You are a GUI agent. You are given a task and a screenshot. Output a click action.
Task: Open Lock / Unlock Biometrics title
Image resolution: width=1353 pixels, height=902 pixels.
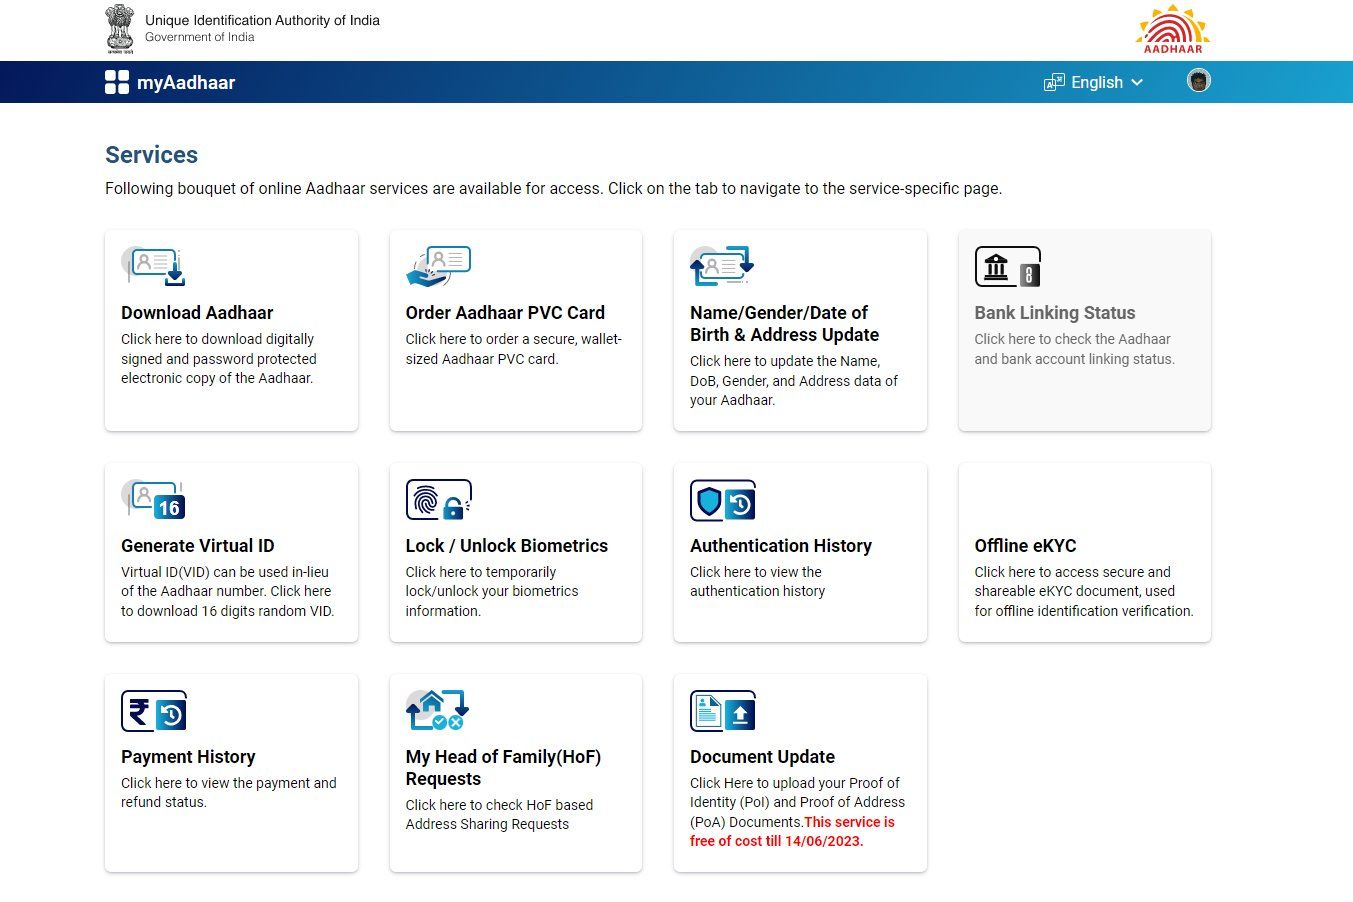point(507,546)
